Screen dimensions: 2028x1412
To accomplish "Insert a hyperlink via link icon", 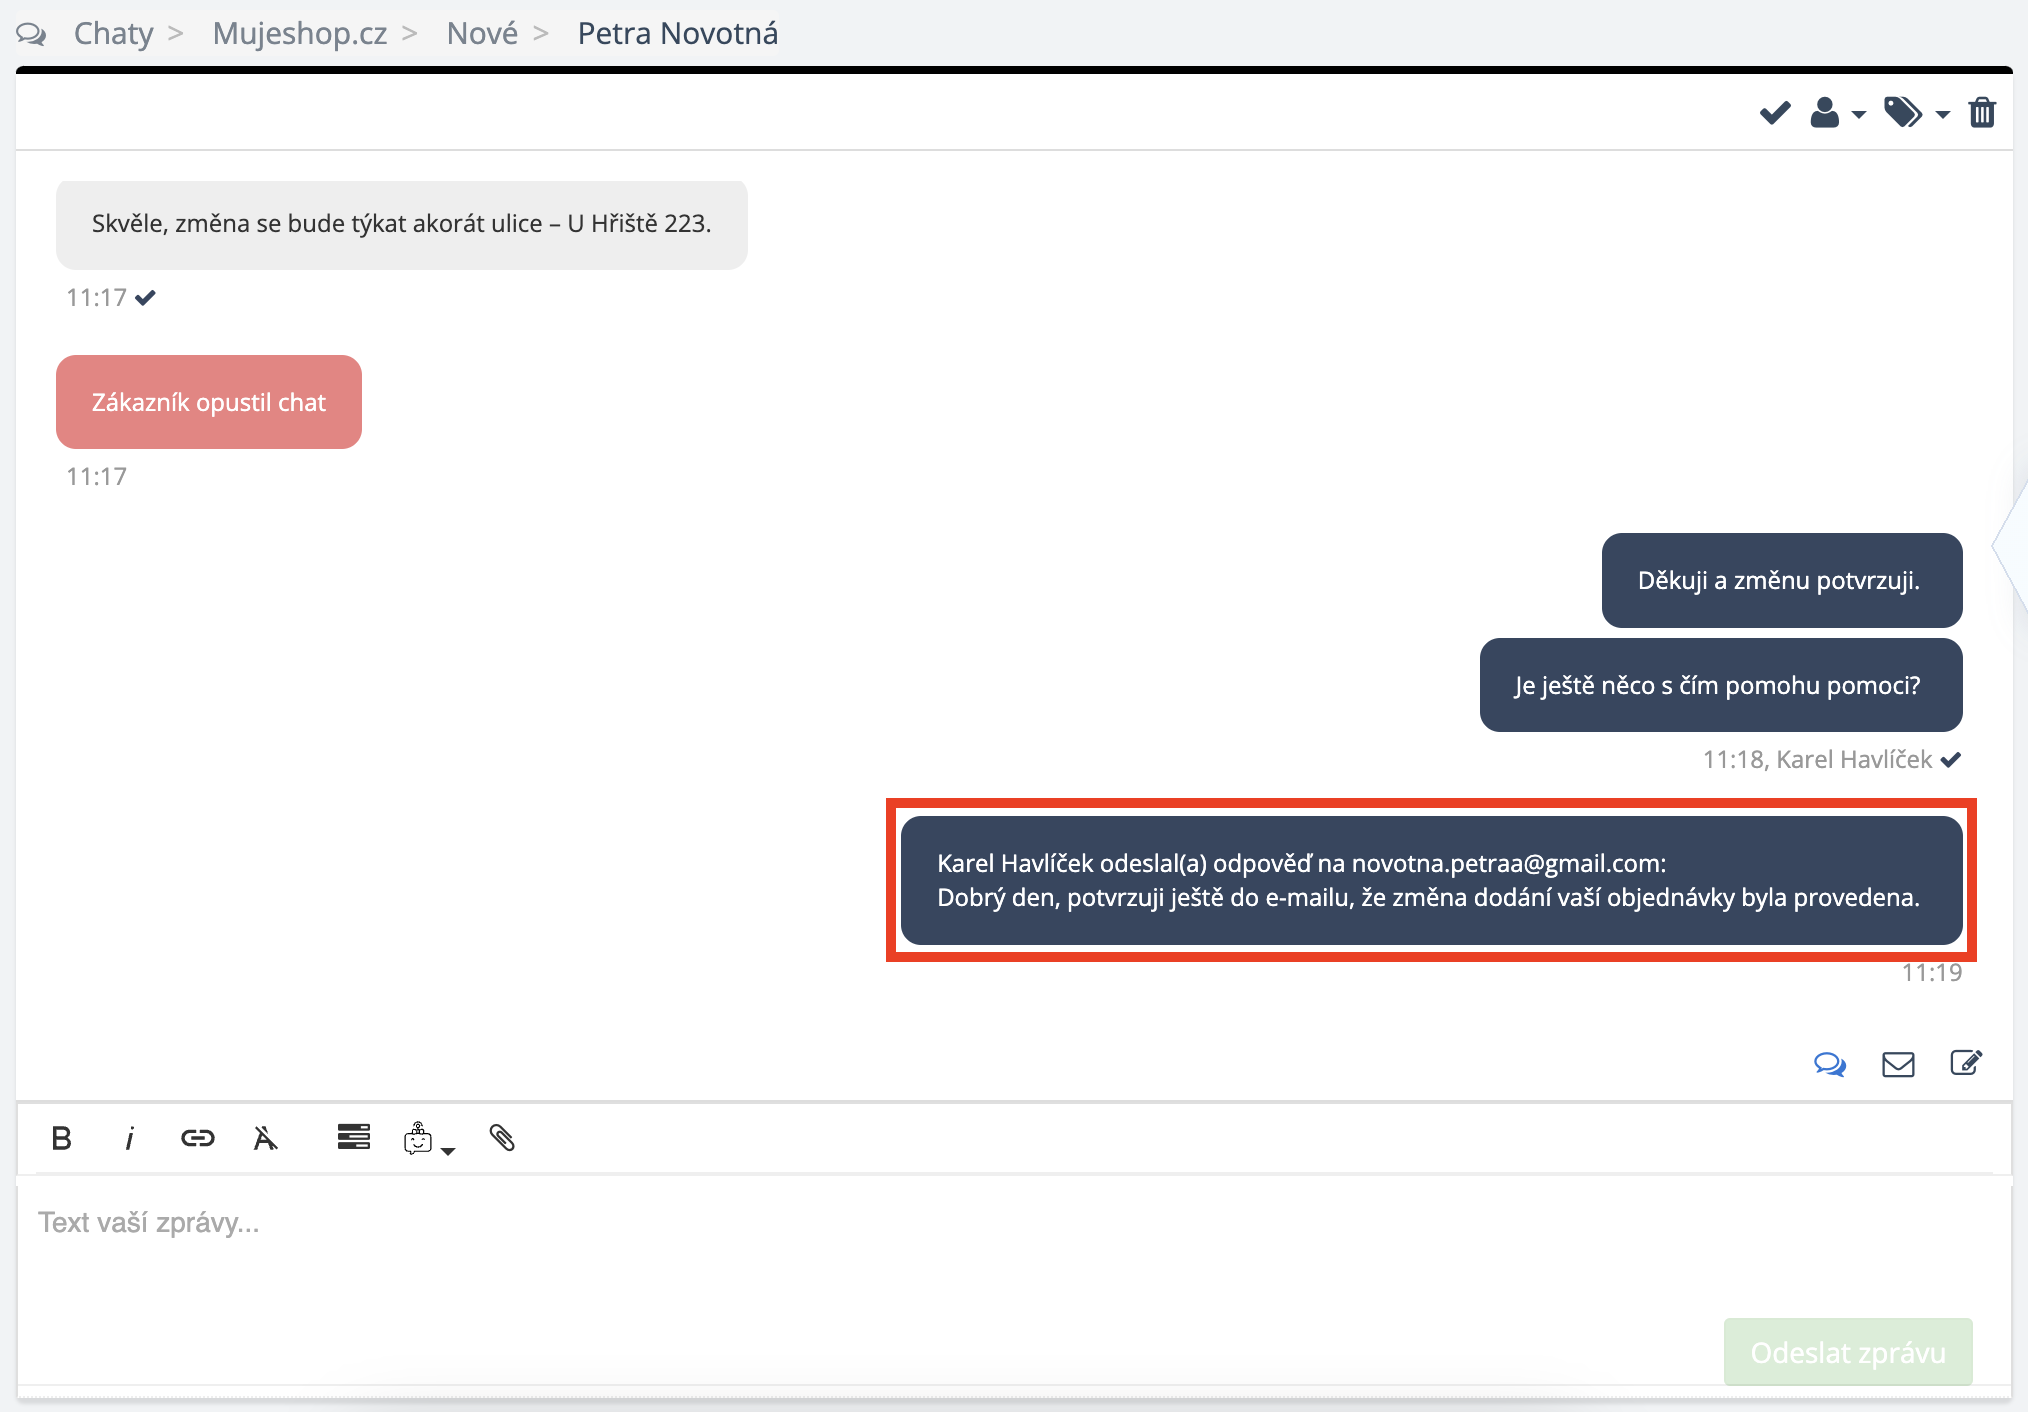I will click(x=197, y=1138).
